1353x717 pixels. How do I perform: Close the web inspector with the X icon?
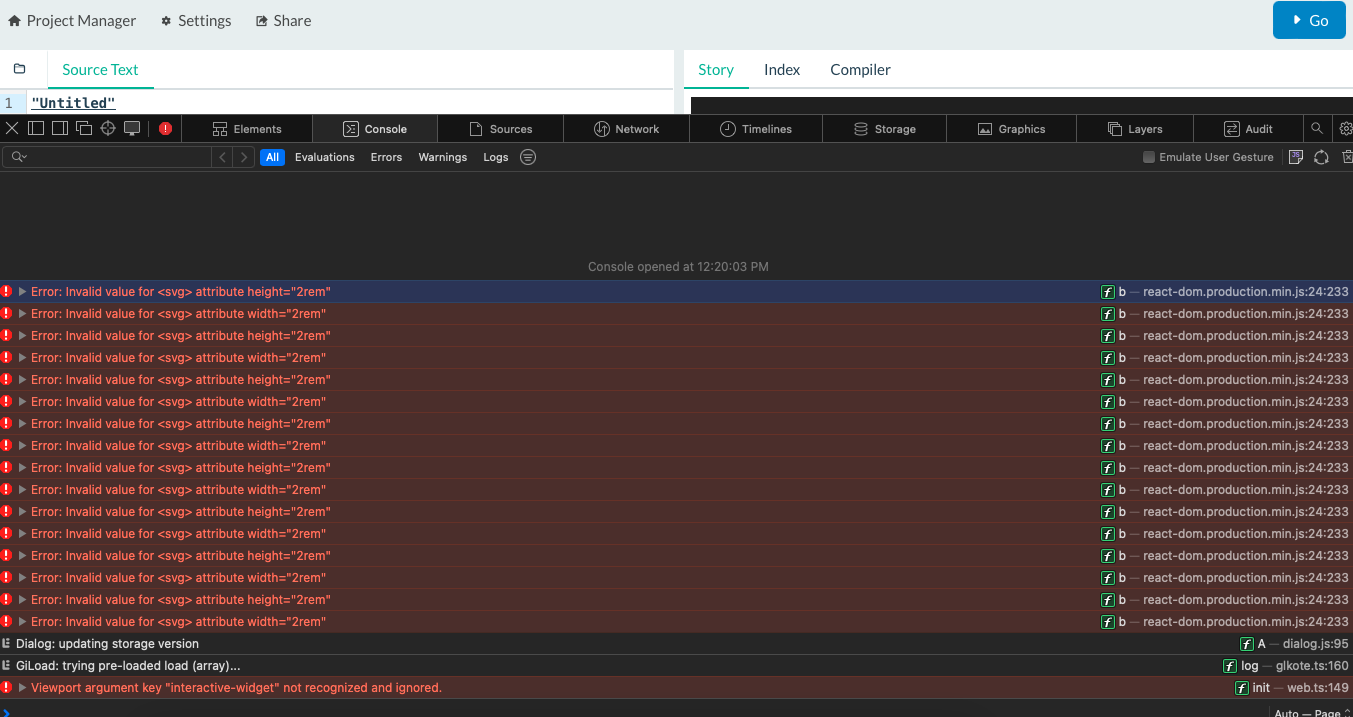tap(12, 128)
